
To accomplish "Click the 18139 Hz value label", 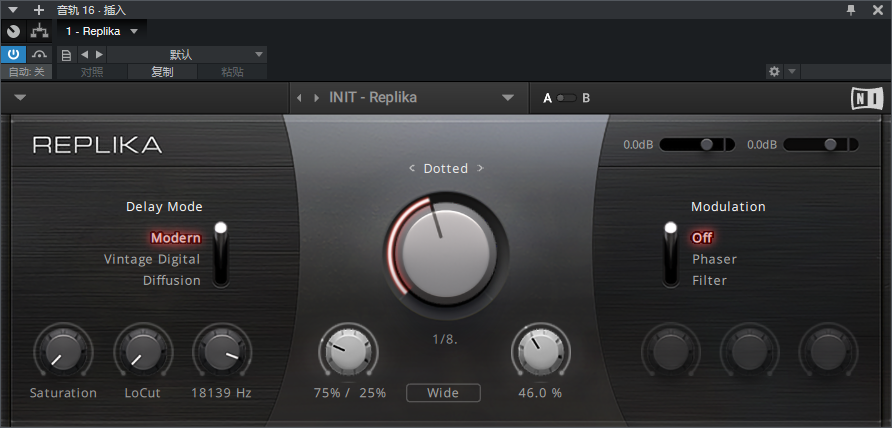I will pyautogui.click(x=221, y=393).
